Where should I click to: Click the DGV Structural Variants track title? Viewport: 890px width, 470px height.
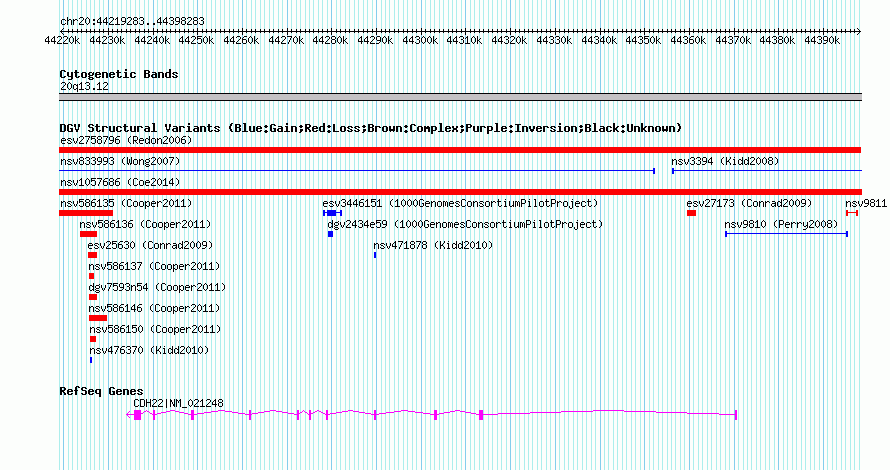pos(371,128)
